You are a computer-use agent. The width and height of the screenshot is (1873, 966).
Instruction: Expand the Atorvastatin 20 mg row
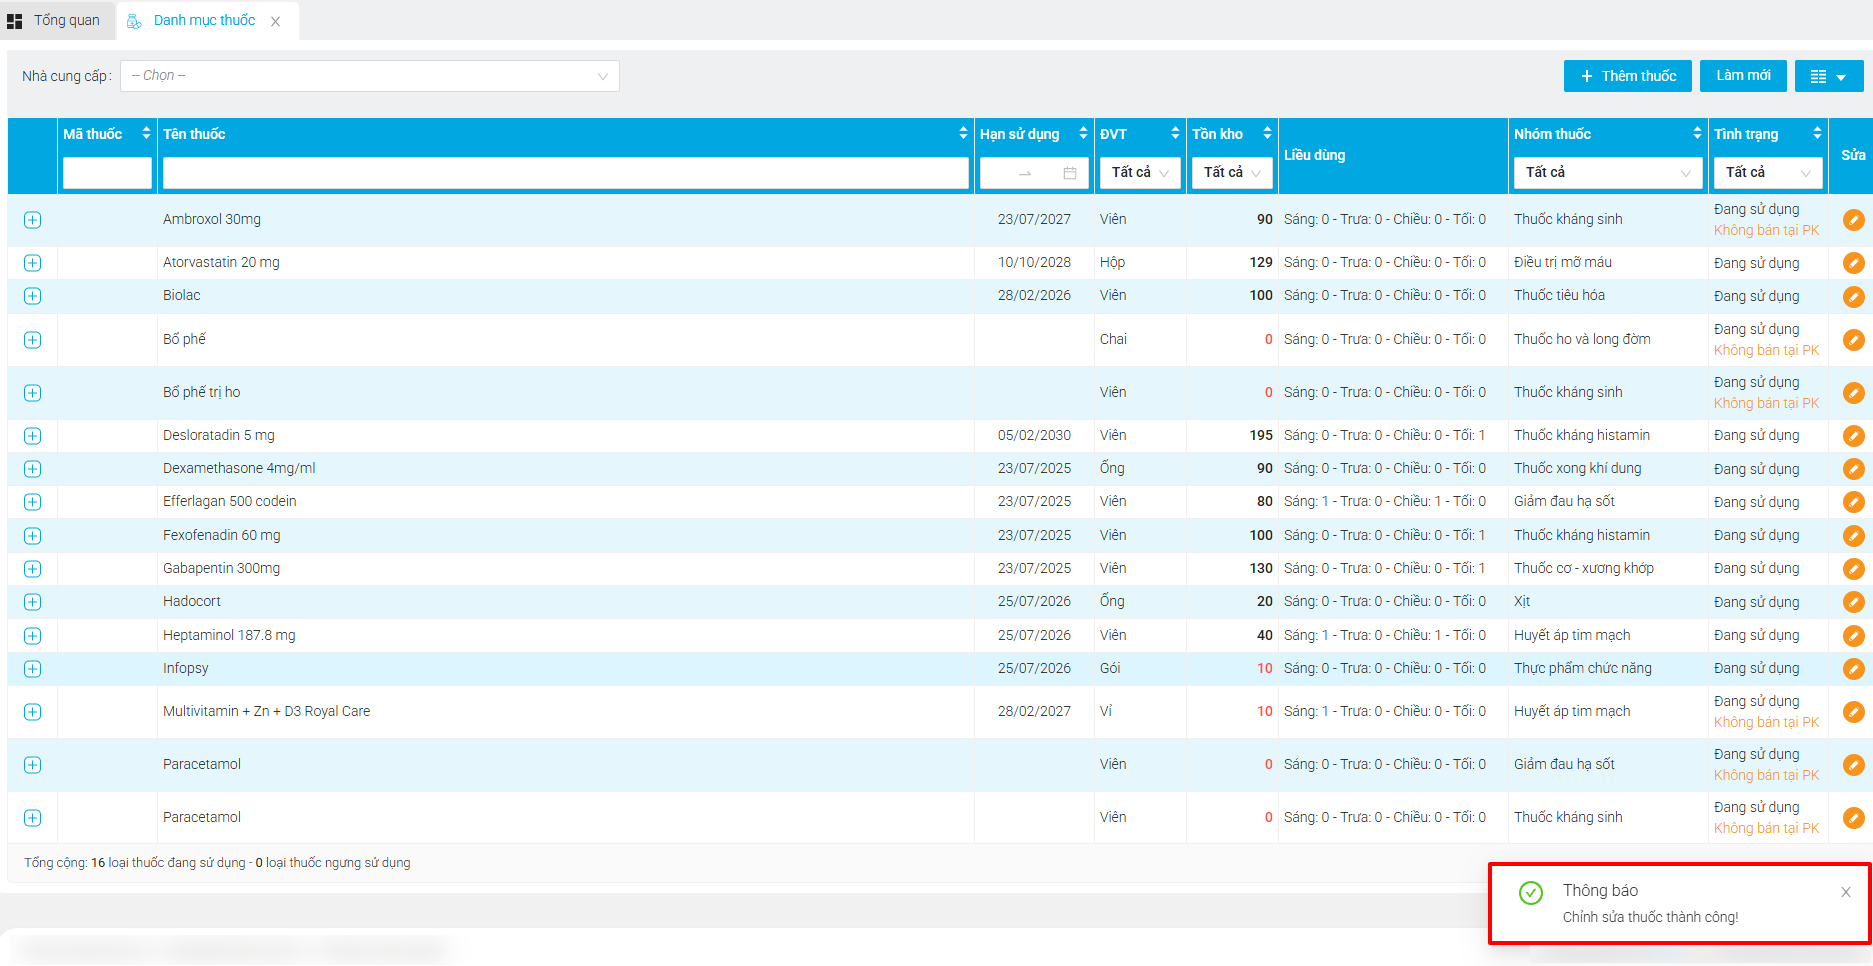32,263
